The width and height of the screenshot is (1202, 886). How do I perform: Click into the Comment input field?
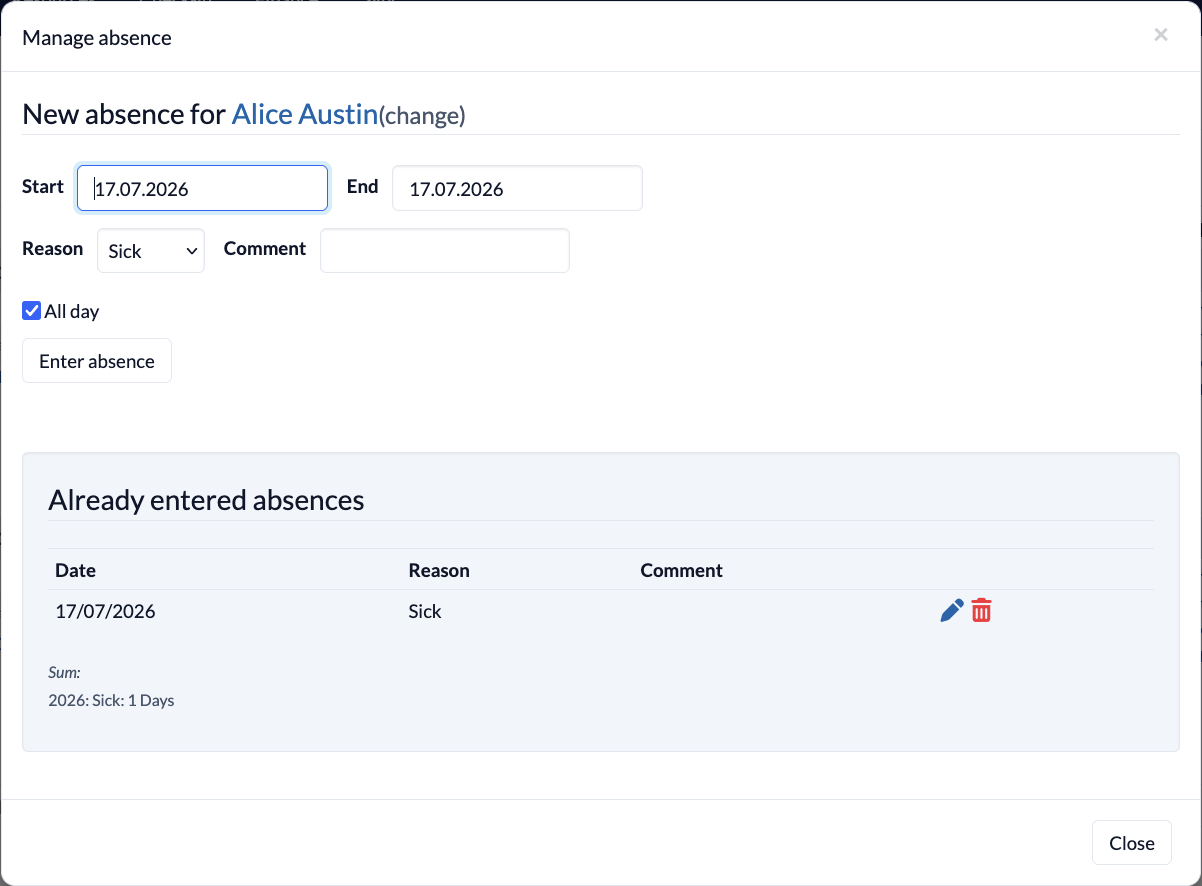tap(445, 251)
